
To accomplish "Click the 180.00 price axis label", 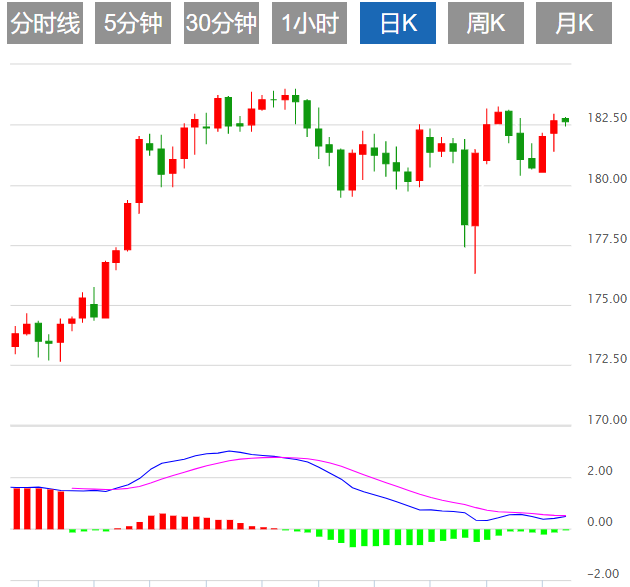I will pos(607,178).
